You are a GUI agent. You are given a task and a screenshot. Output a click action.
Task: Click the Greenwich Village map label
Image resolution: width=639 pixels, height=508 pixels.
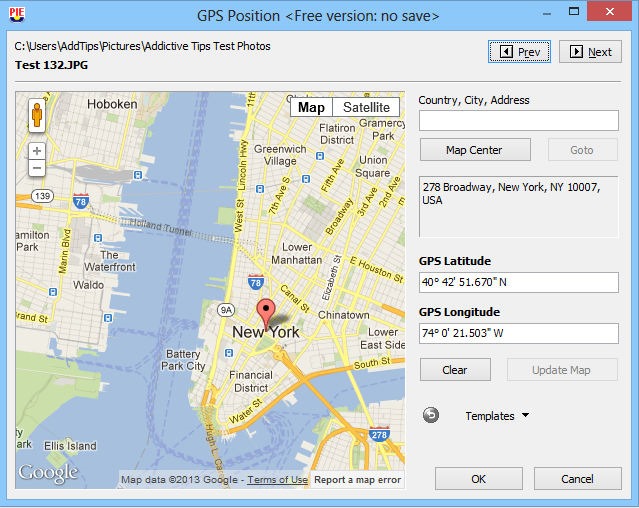click(x=280, y=155)
